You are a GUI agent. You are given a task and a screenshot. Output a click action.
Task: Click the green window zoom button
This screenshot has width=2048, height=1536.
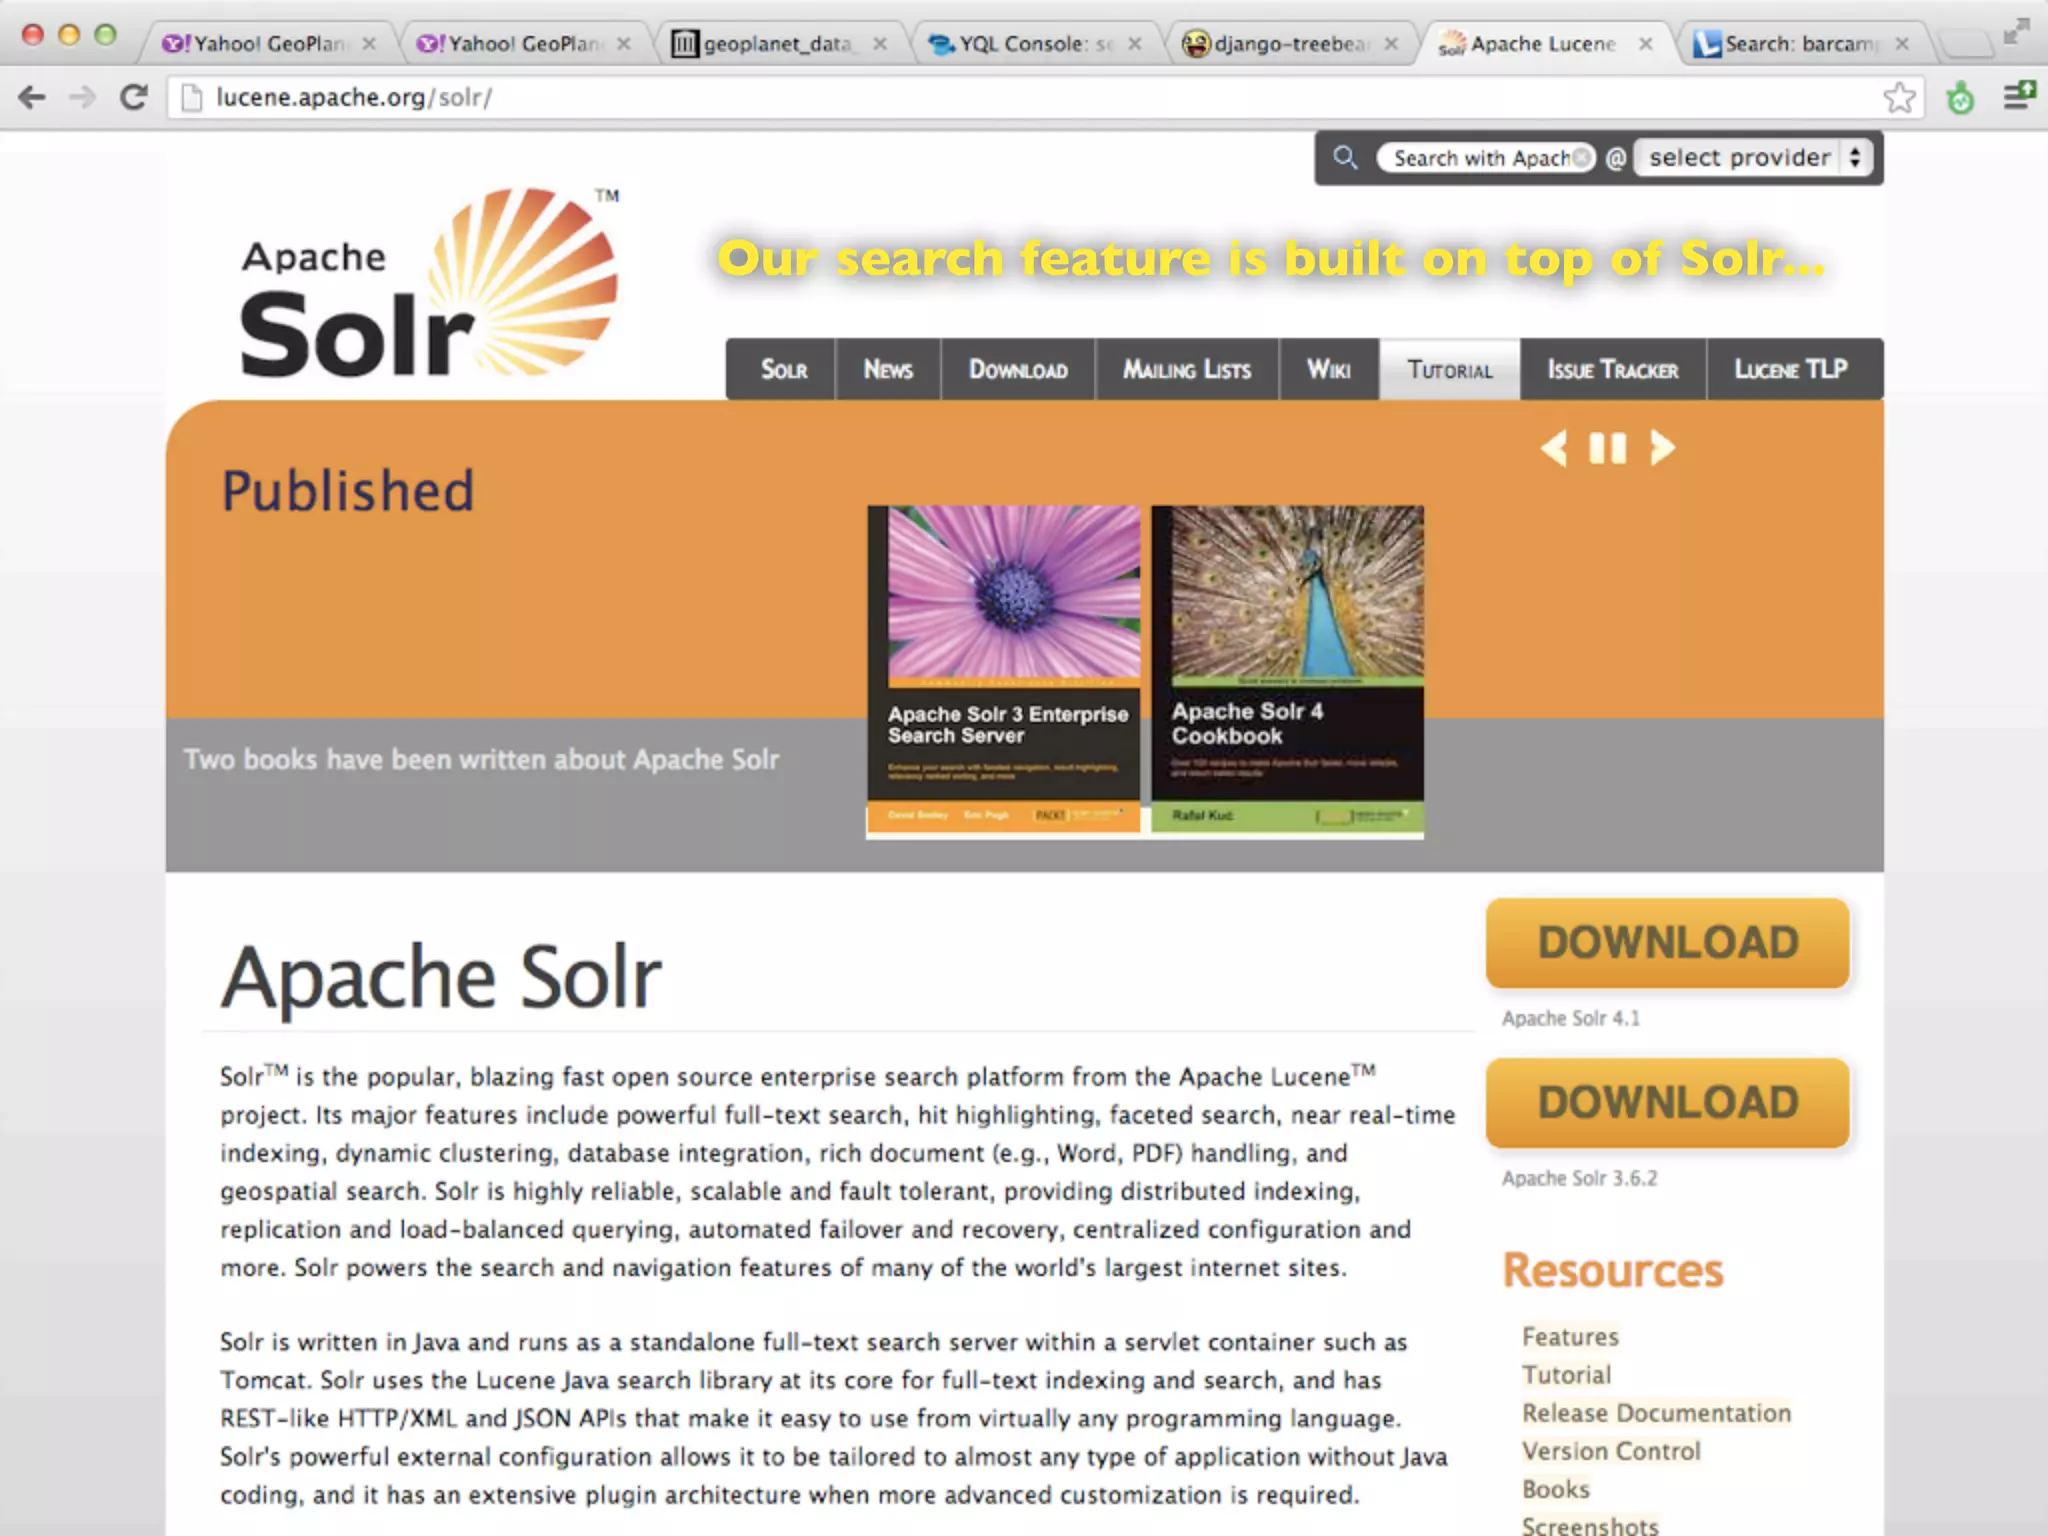click(105, 35)
